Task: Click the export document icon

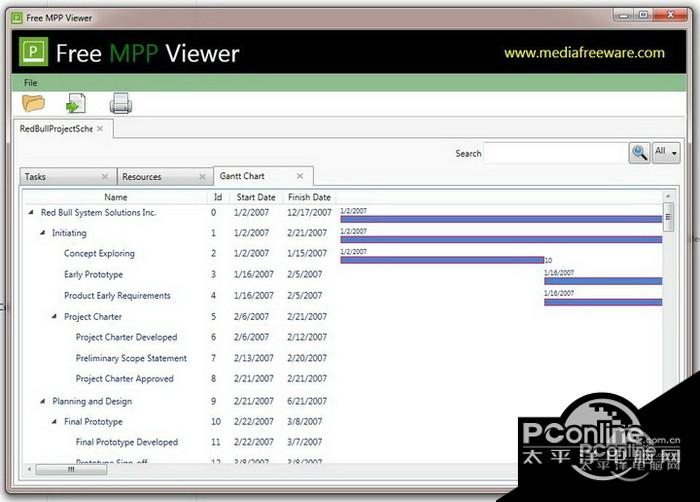Action: 75,103
